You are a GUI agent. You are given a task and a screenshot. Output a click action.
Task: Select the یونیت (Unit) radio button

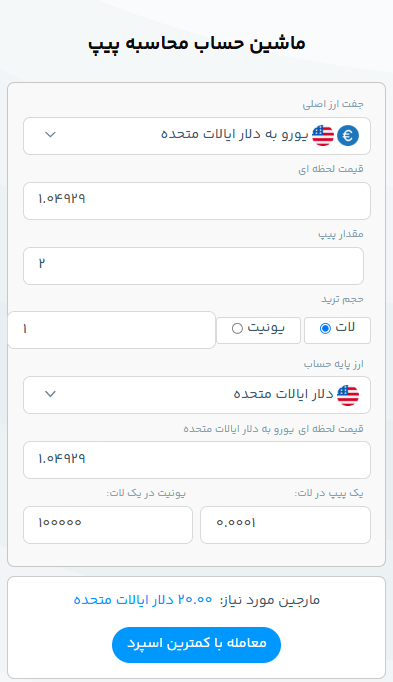tap(237, 328)
